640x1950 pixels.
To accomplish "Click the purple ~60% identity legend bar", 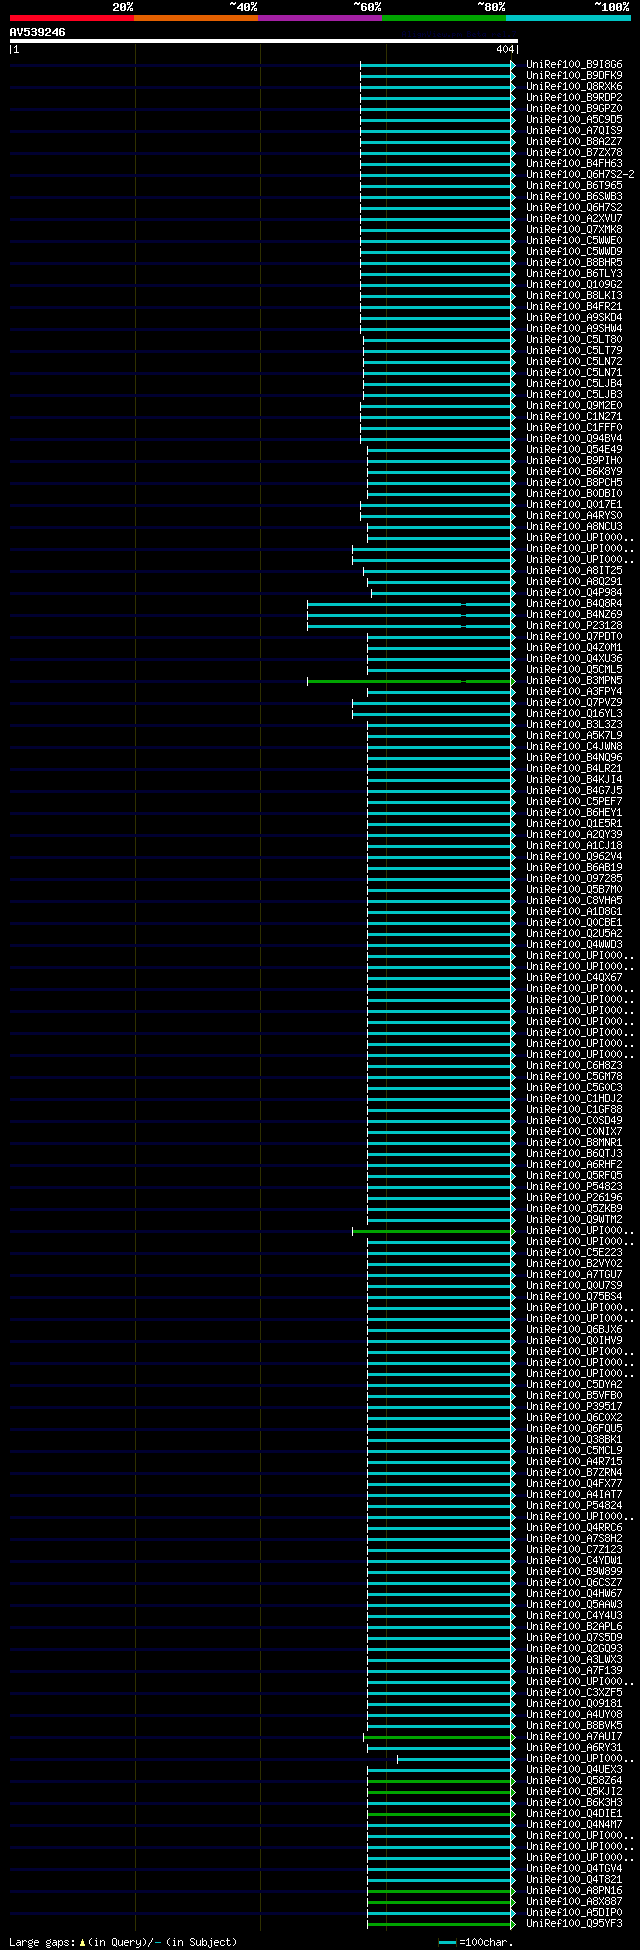I will [x=320, y=17].
